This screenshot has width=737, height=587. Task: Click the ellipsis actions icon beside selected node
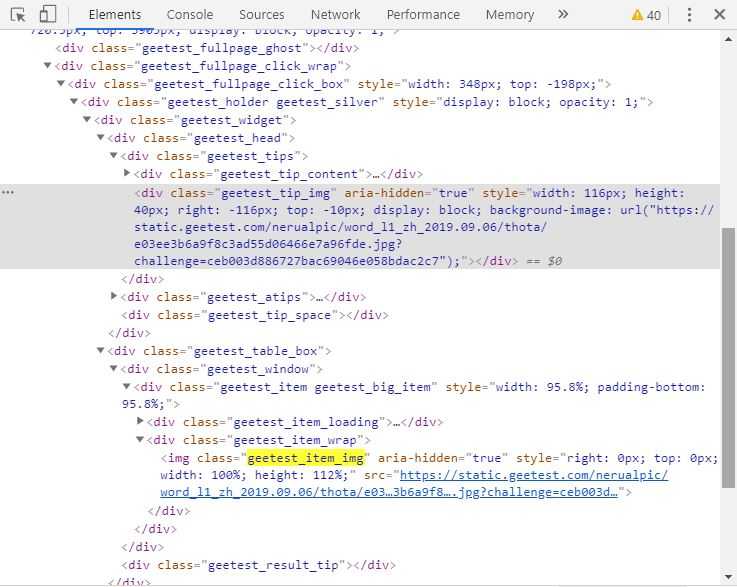[x=8, y=193]
